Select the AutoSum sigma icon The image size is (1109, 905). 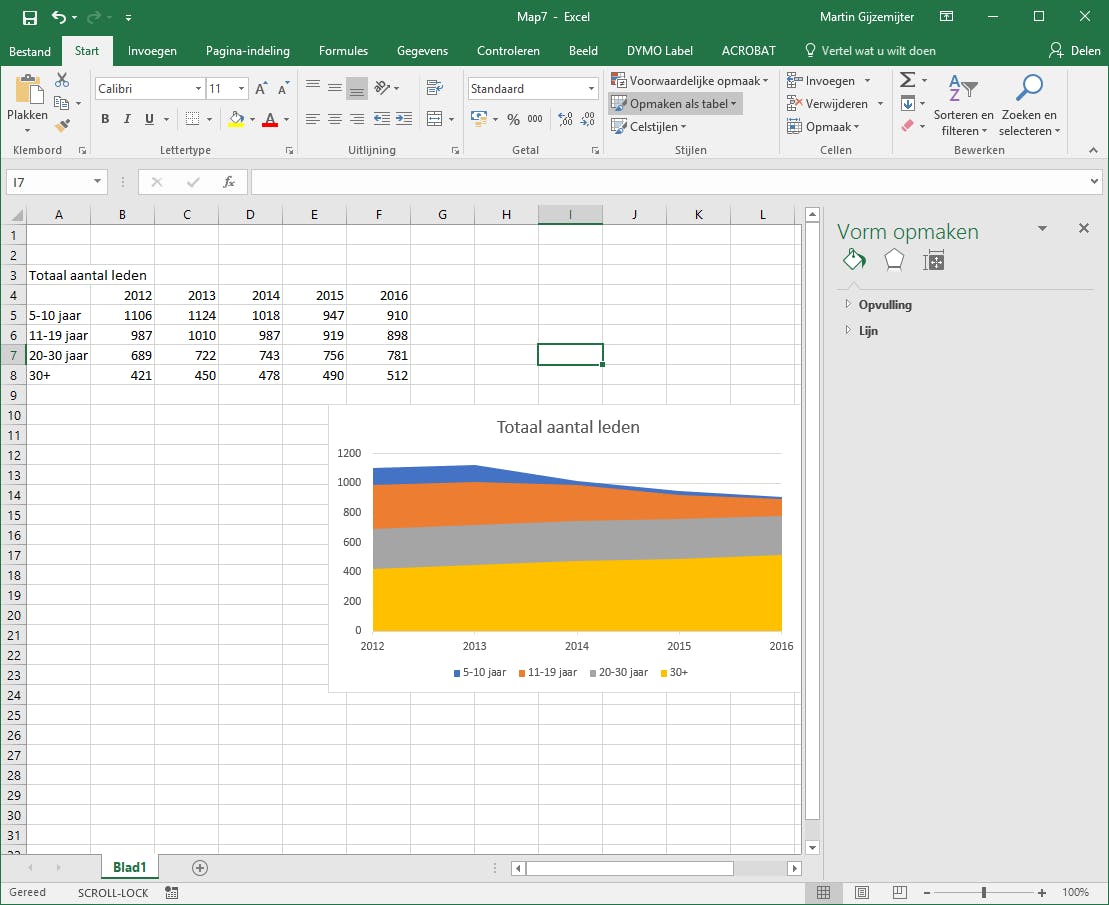(907, 80)
